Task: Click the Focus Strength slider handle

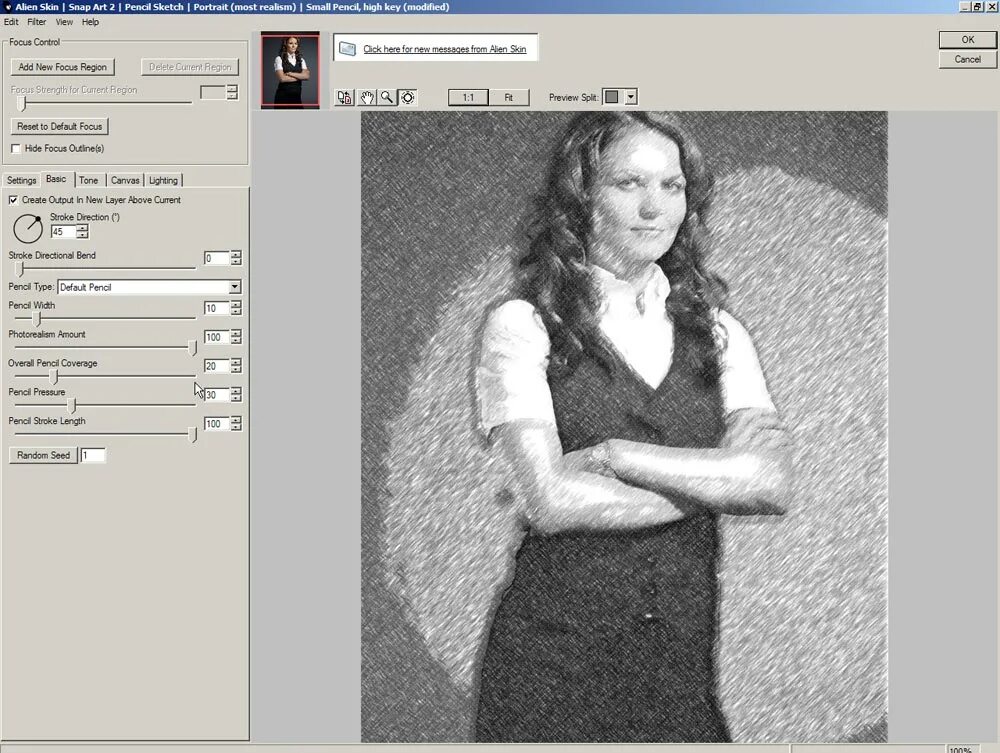Action: click(x=22, y=102)
